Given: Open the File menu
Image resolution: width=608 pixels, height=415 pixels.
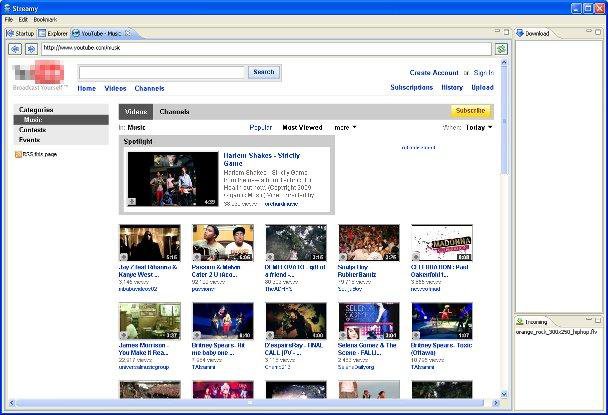Looking at the screenshot, I should point(9,19).
